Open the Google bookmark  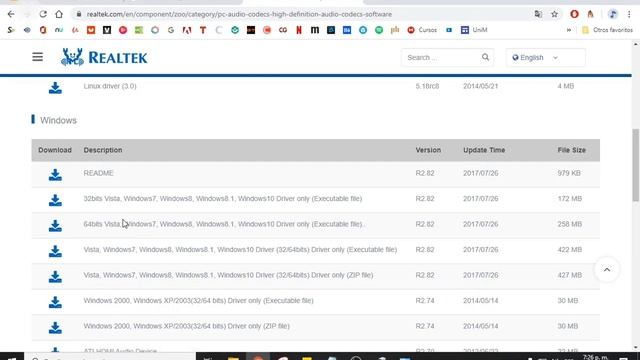point(171,30)
